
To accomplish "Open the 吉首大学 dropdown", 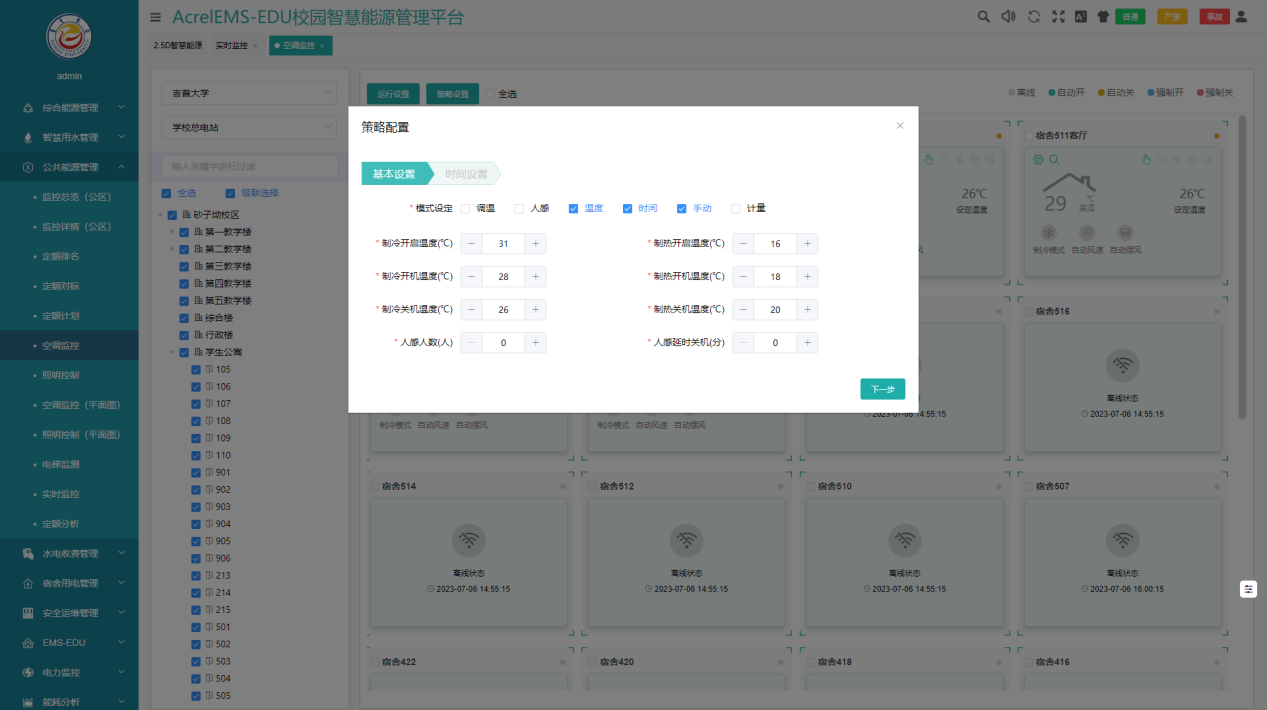I will point(249,93).
